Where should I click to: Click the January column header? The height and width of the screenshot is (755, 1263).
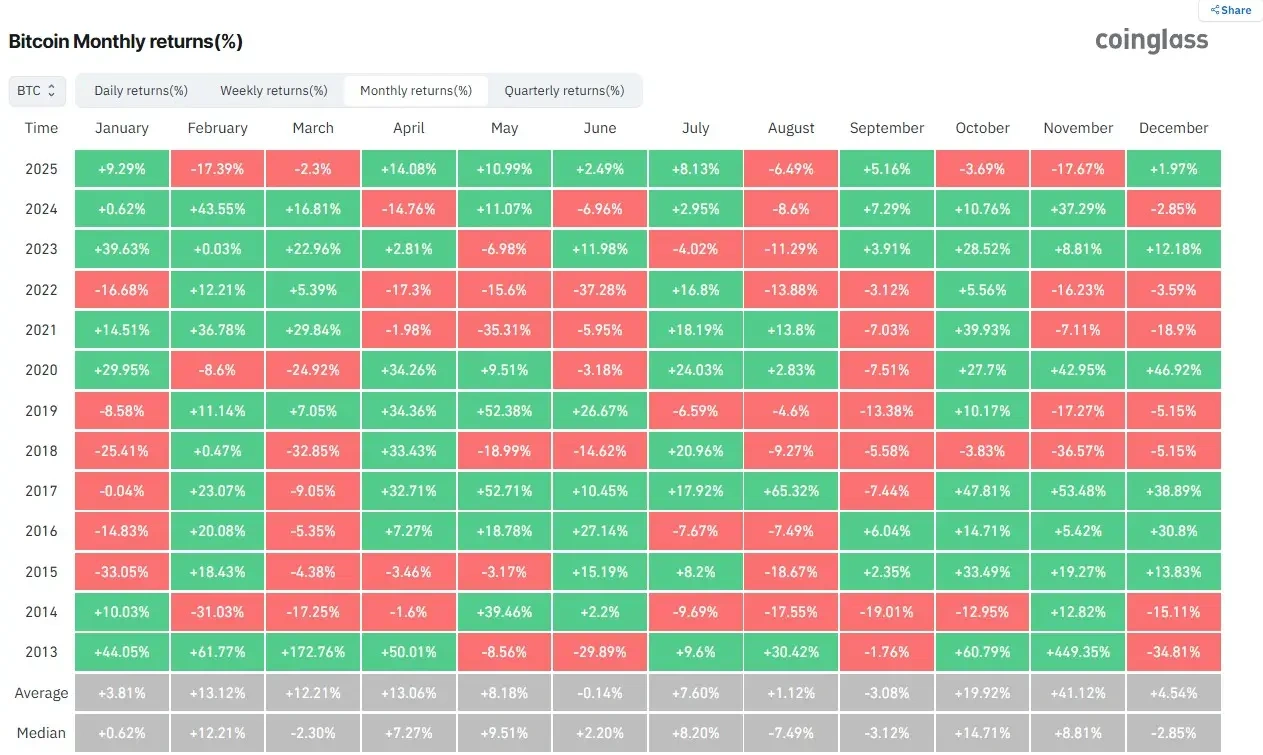point(121,128)
